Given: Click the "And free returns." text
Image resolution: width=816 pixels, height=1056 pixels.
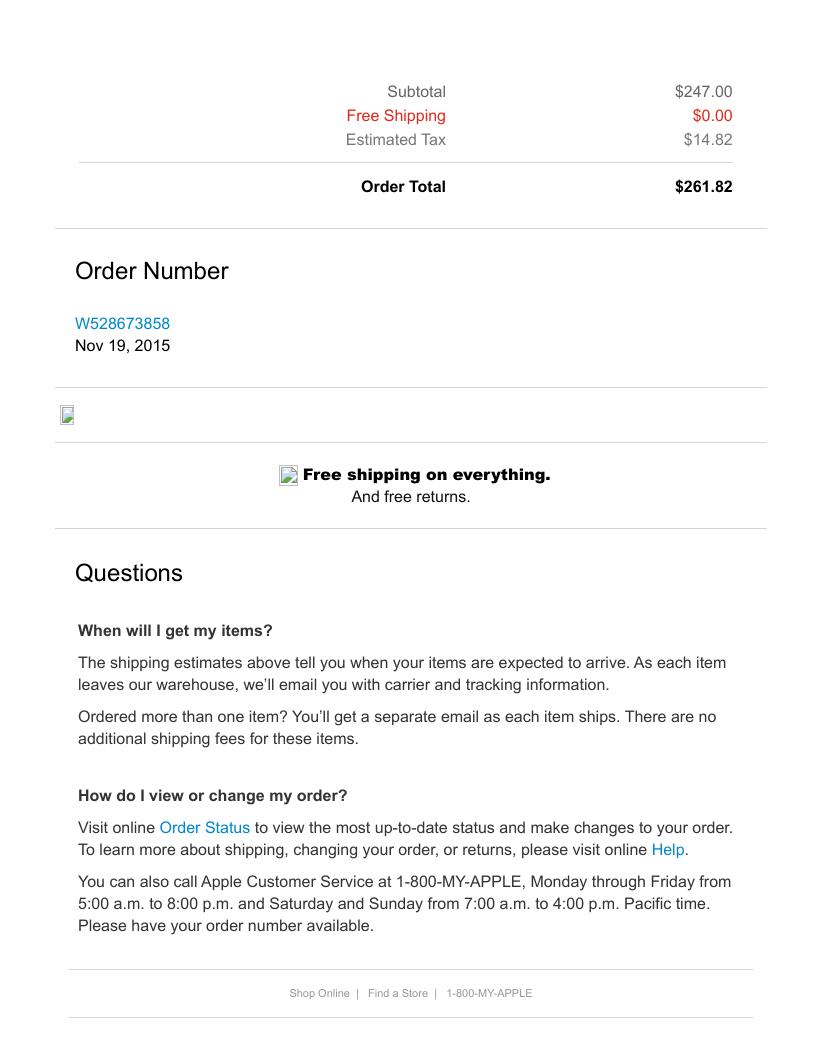Looking at the screenshot, I should 410,497.
